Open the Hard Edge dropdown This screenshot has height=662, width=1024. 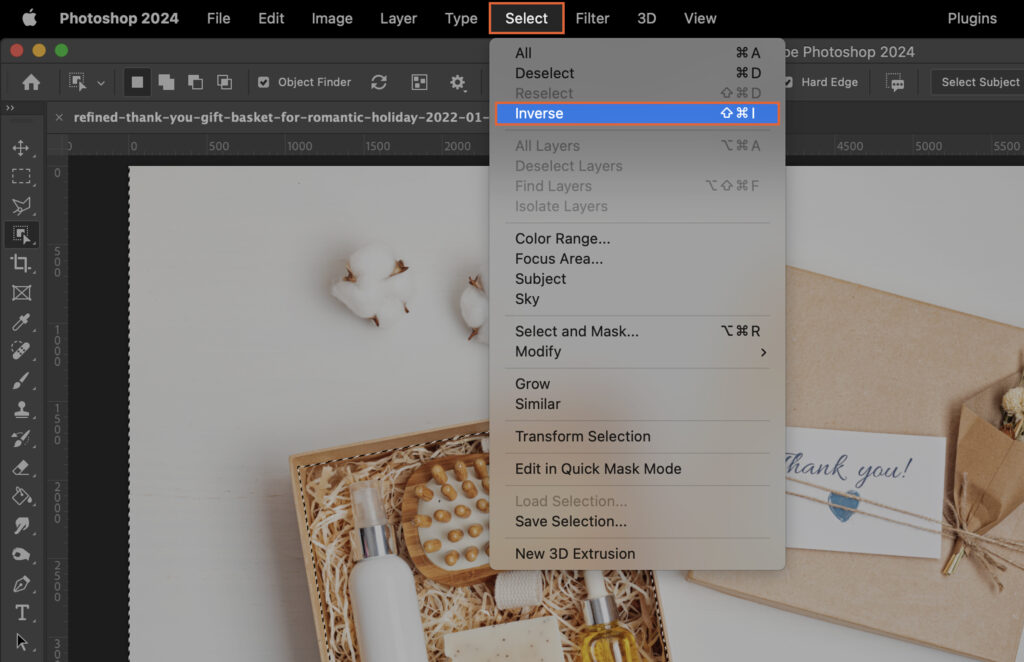830,82
